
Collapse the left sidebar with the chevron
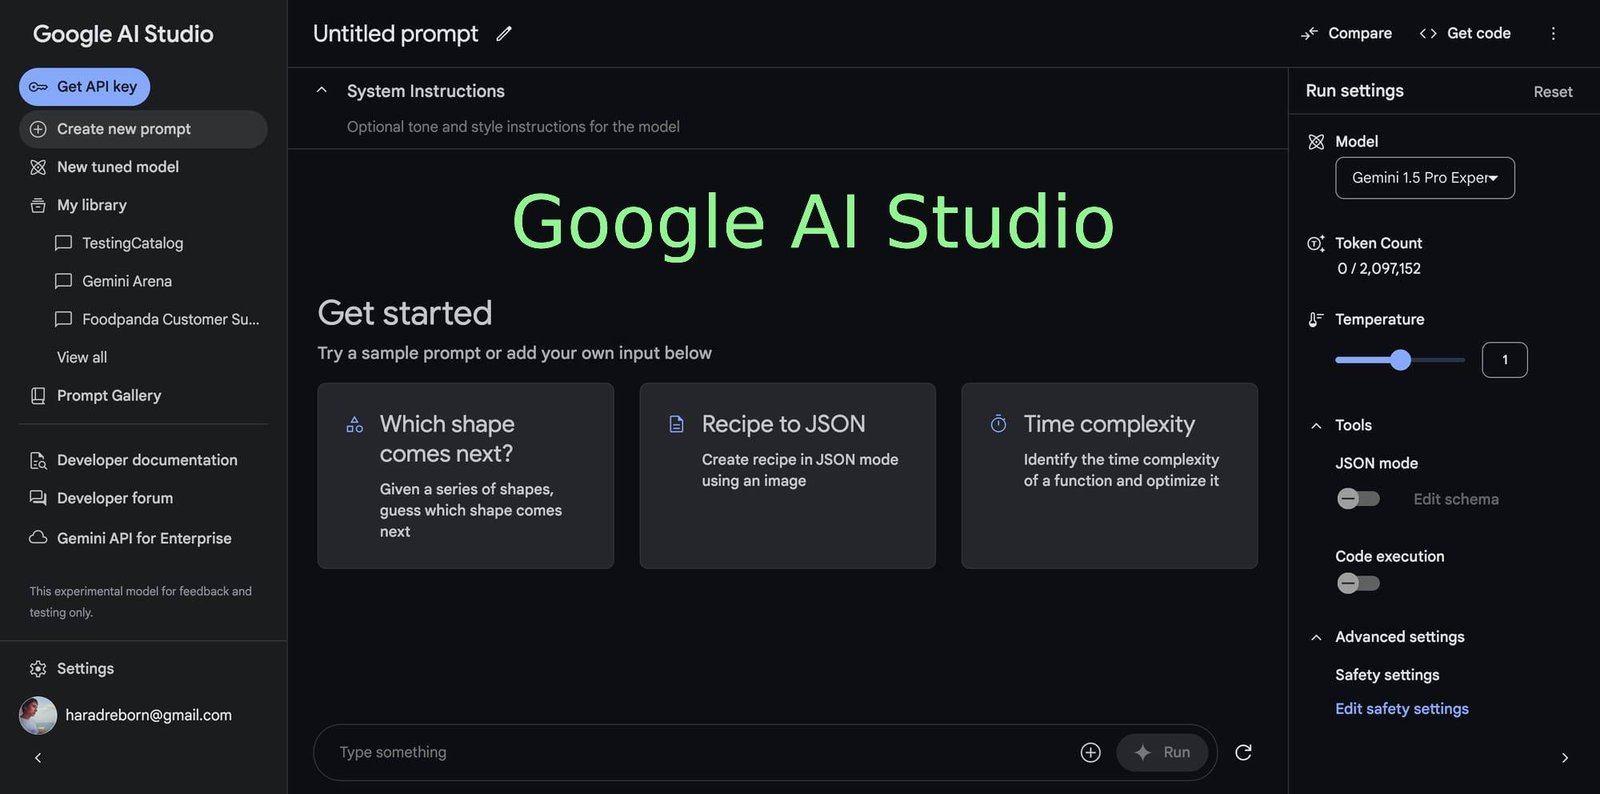click(x=38, y=758)
